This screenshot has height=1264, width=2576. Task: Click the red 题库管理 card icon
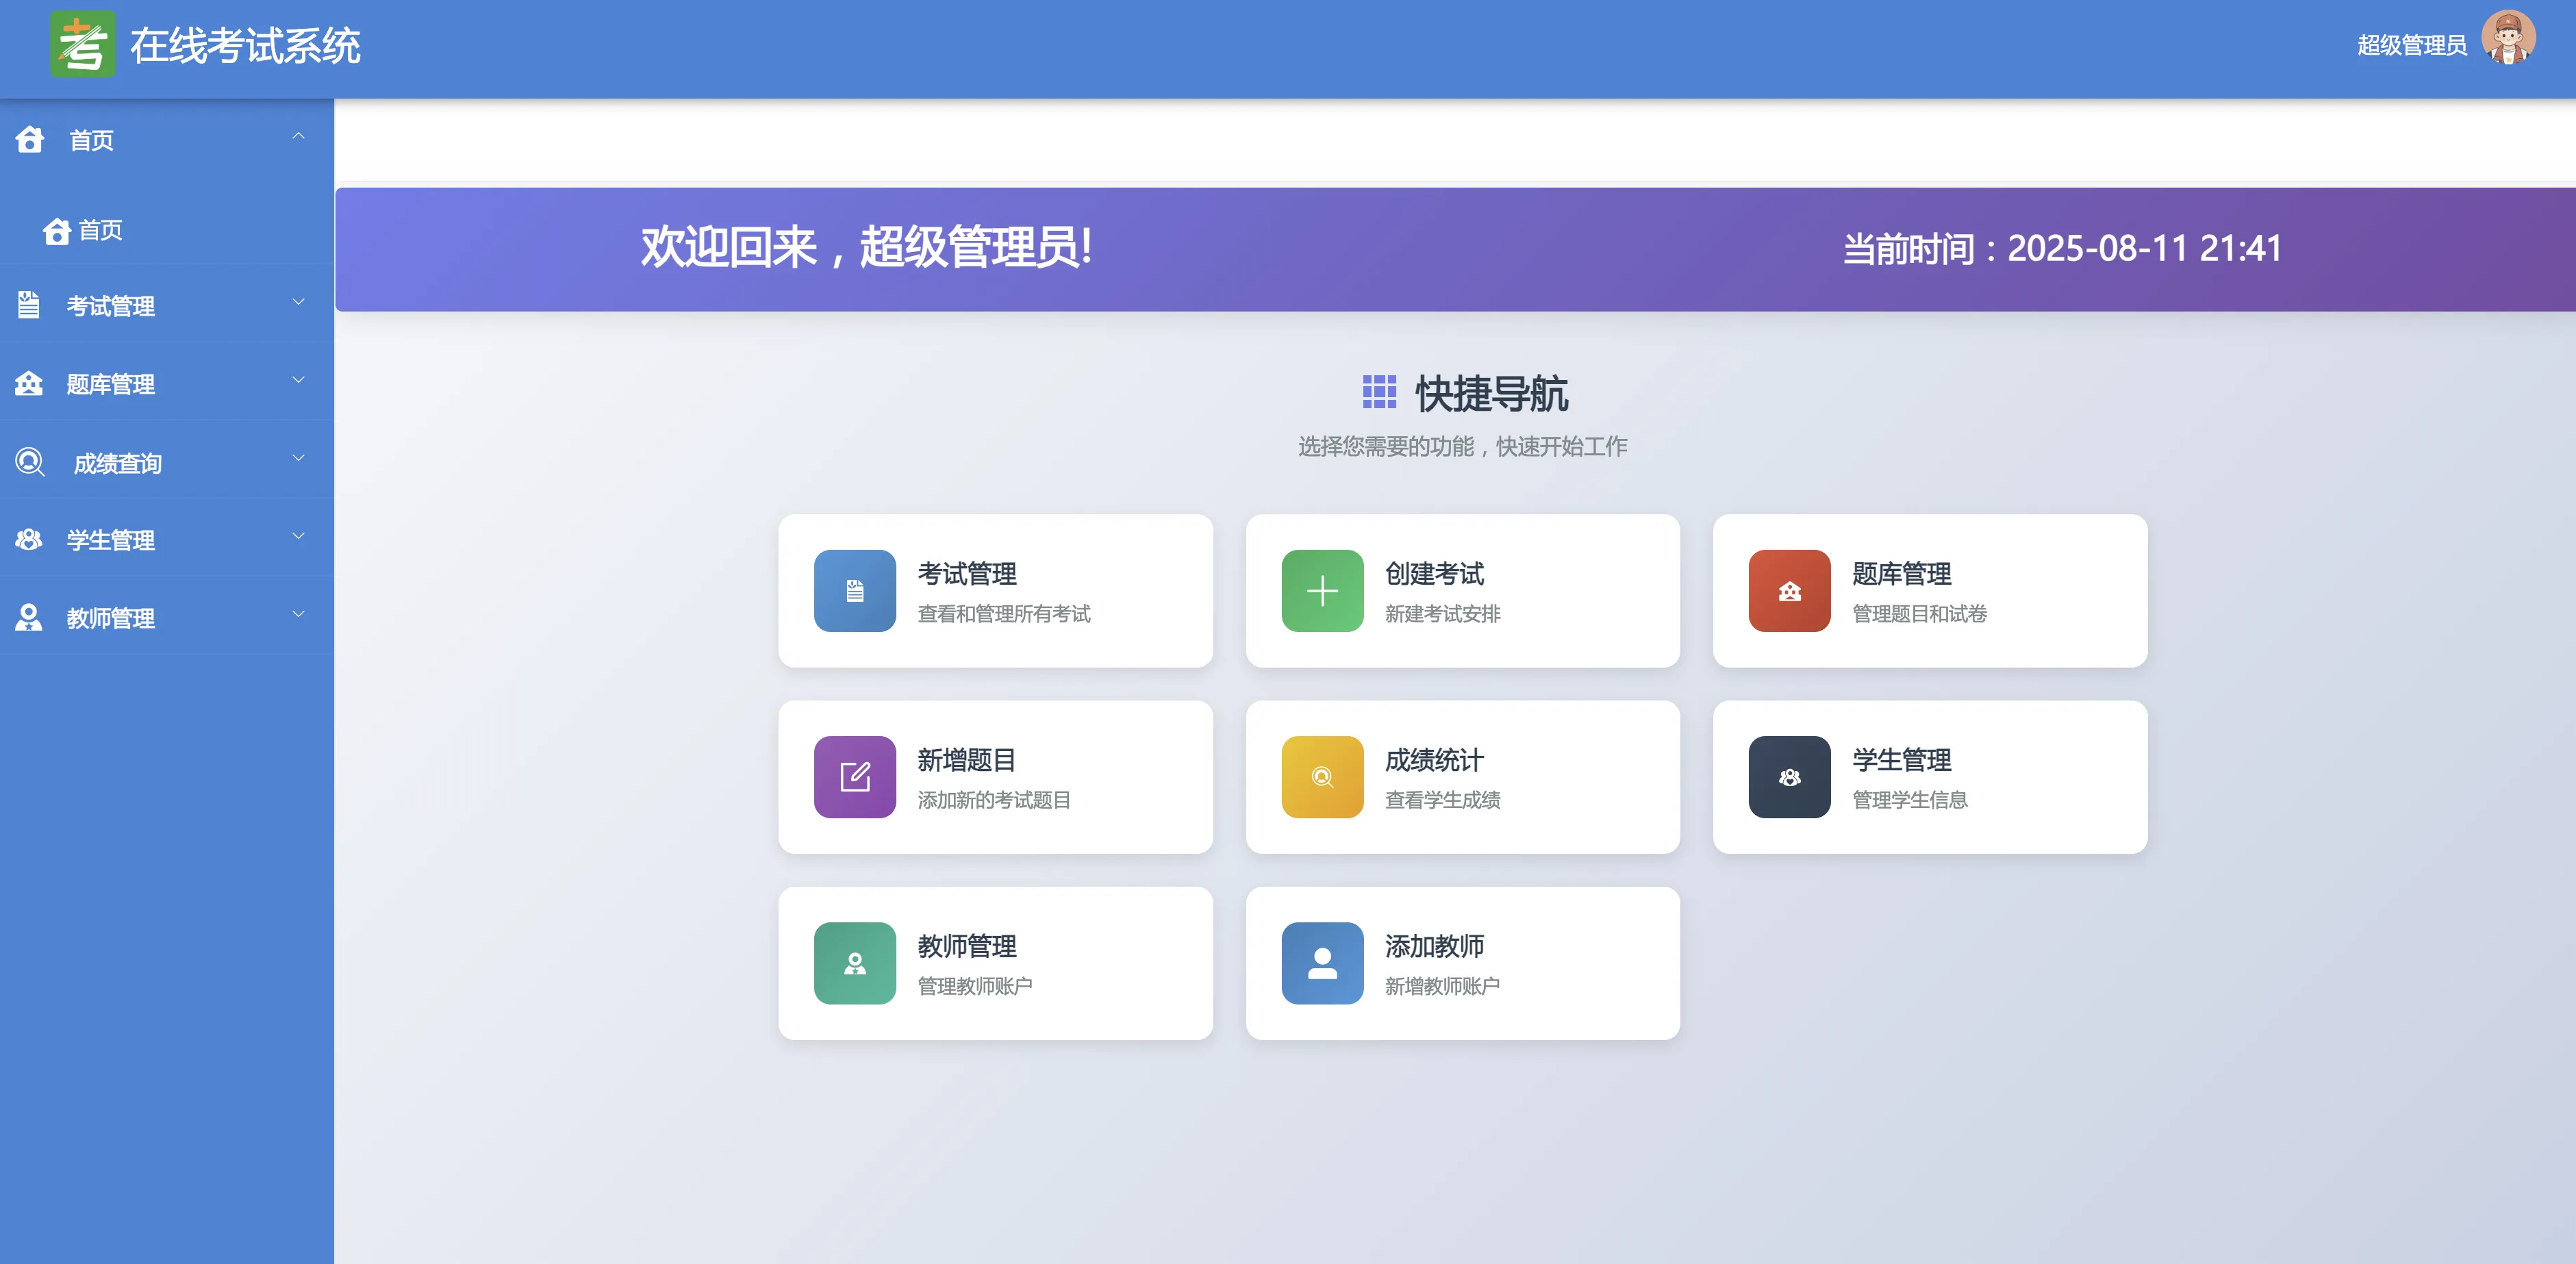(x=1788, y=590)
